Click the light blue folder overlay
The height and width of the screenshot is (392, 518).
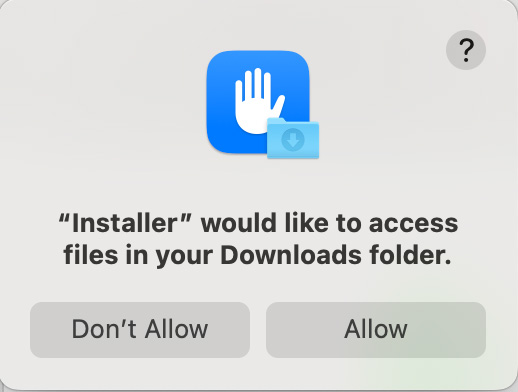coord(293,138)
